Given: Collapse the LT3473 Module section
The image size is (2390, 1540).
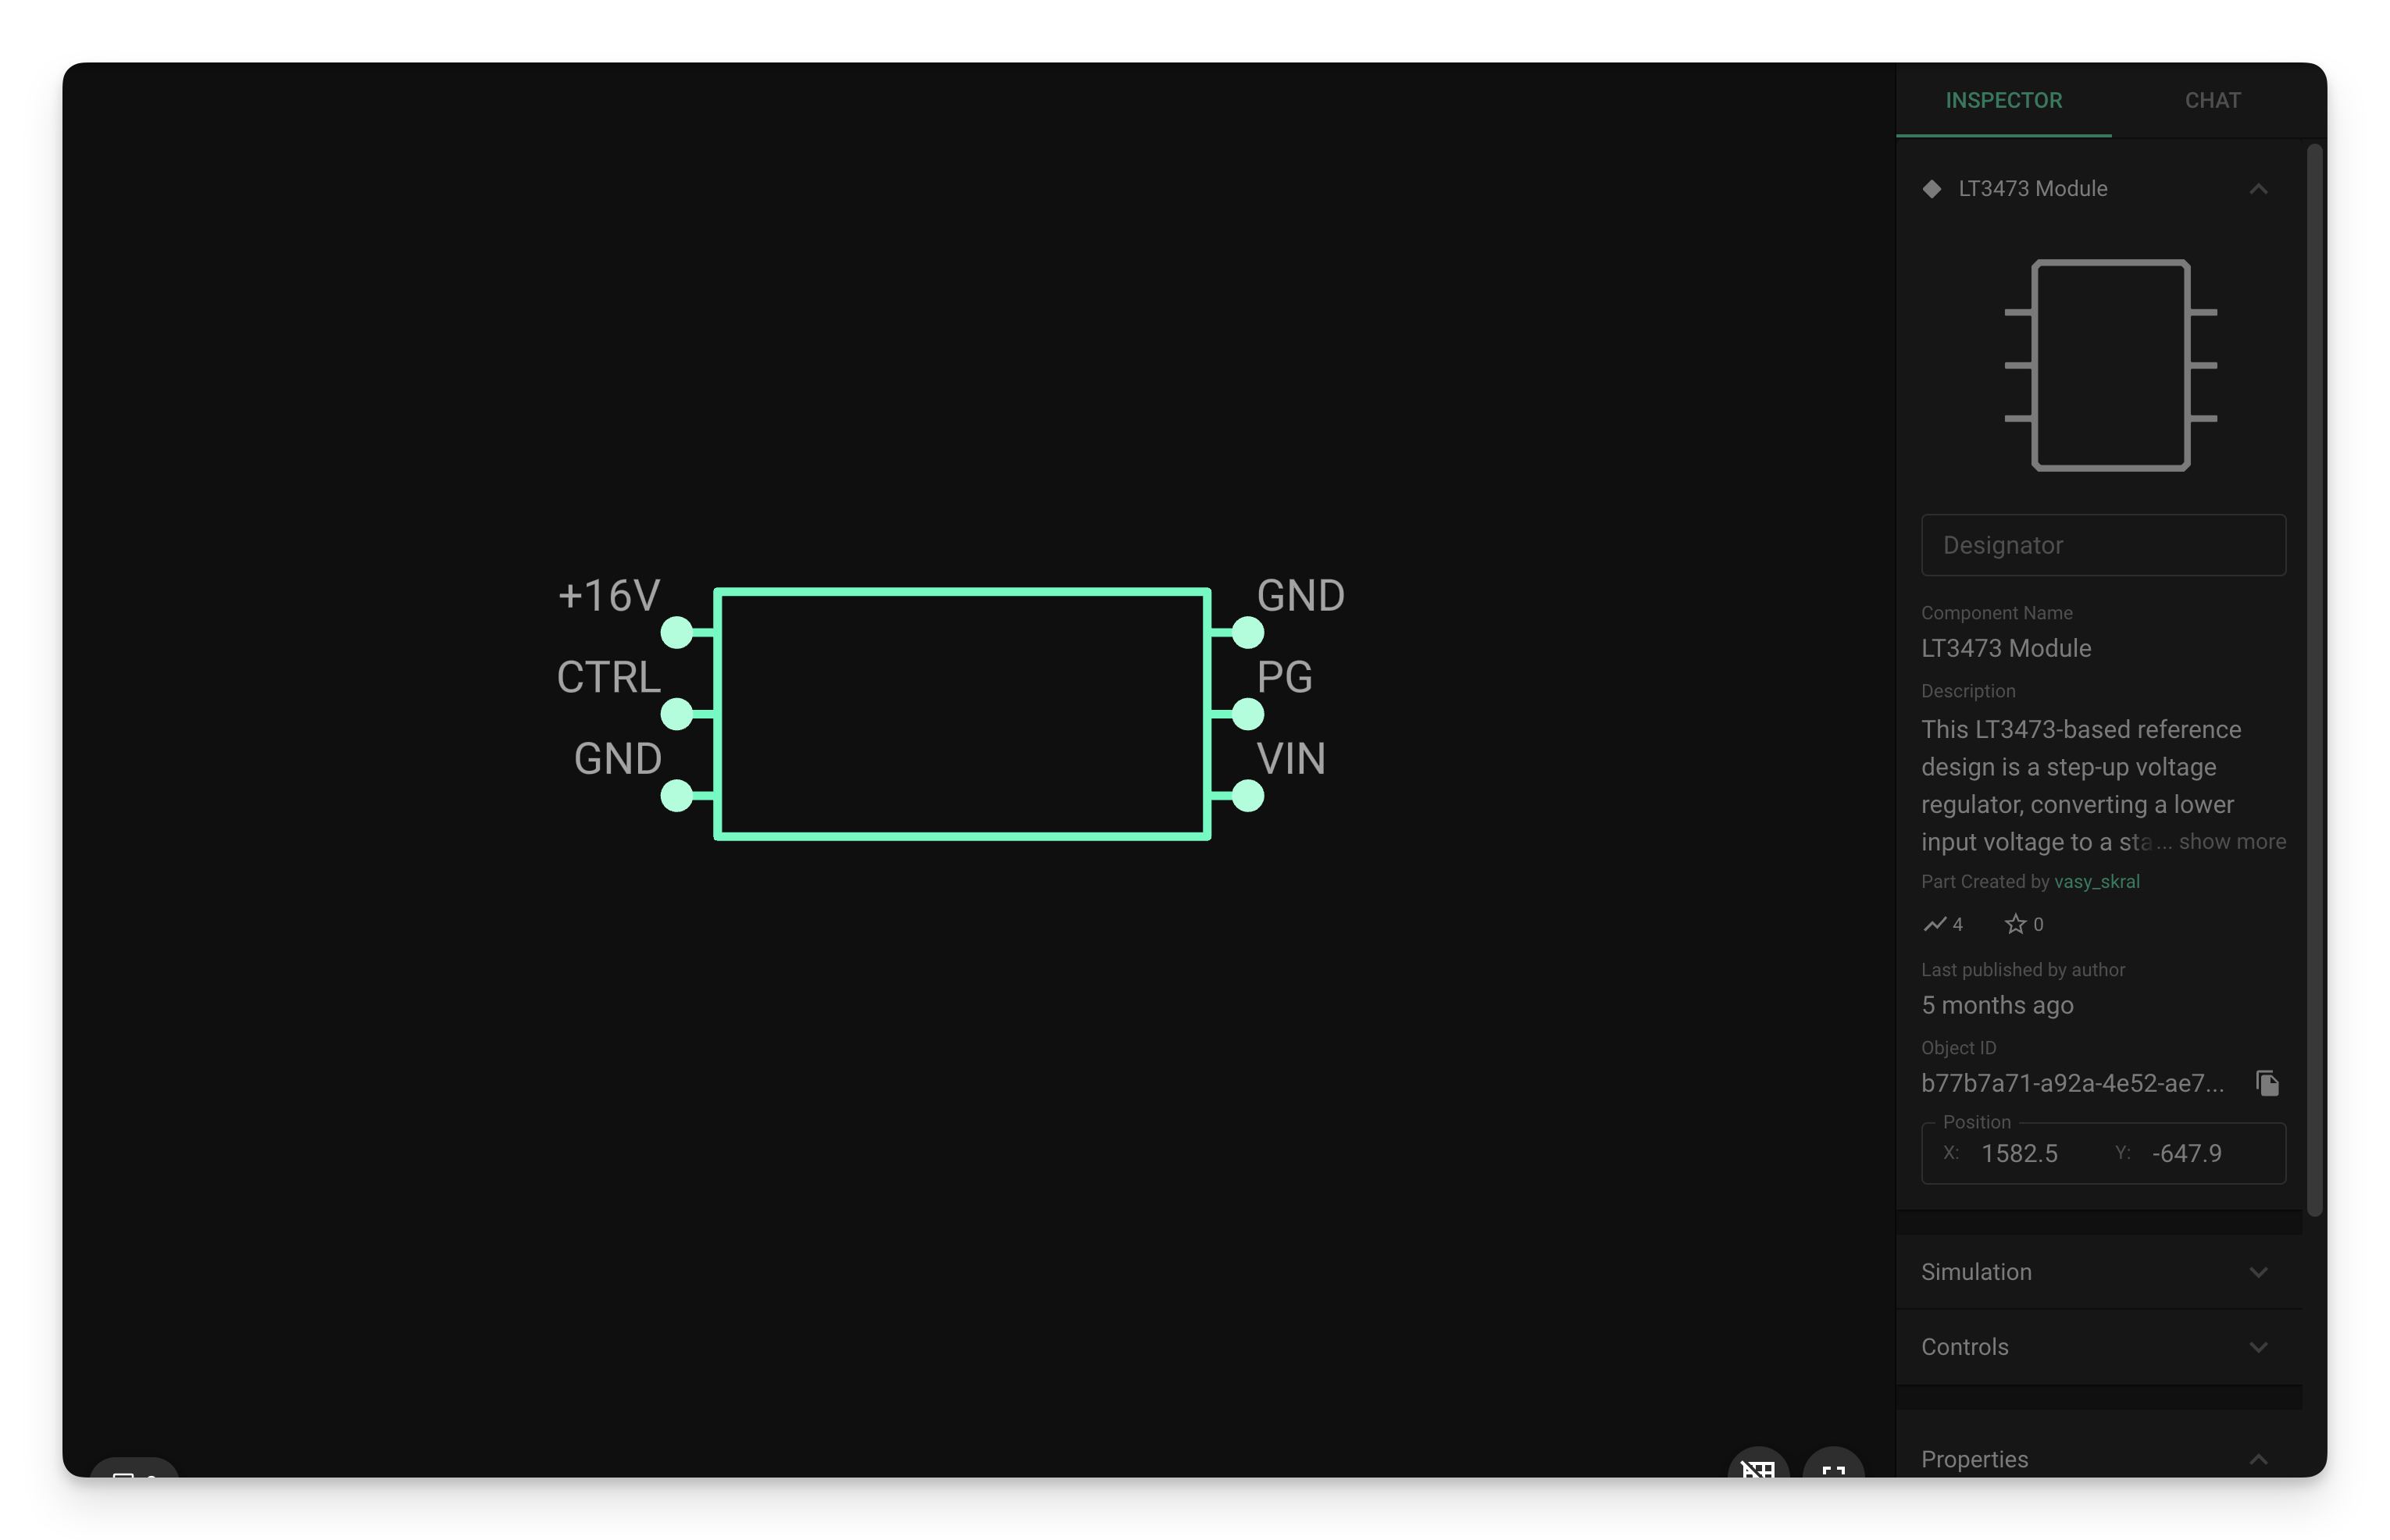Looking at the screenshot, I should [x=2257, y=189].
